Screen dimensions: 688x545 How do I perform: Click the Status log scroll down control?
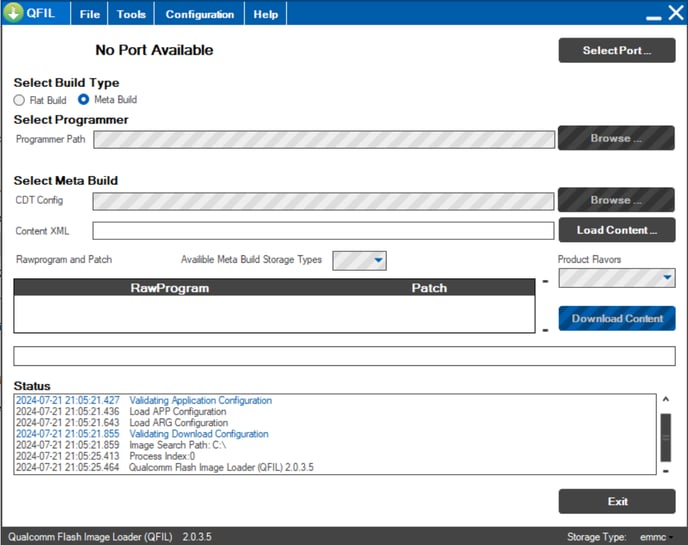[x=666, y=471]
